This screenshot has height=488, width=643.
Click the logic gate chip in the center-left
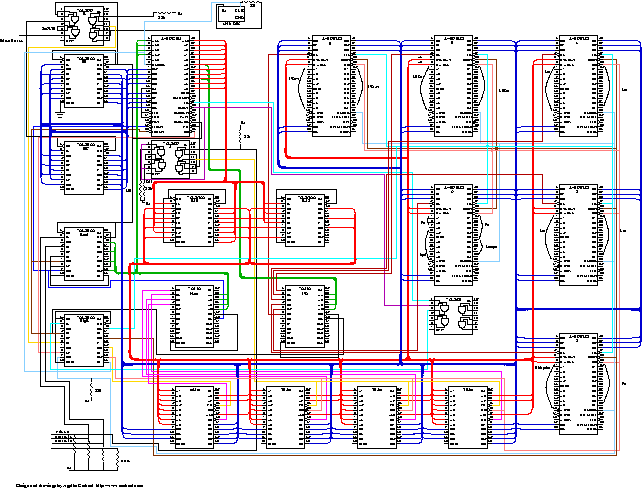[x=160, y=160]
